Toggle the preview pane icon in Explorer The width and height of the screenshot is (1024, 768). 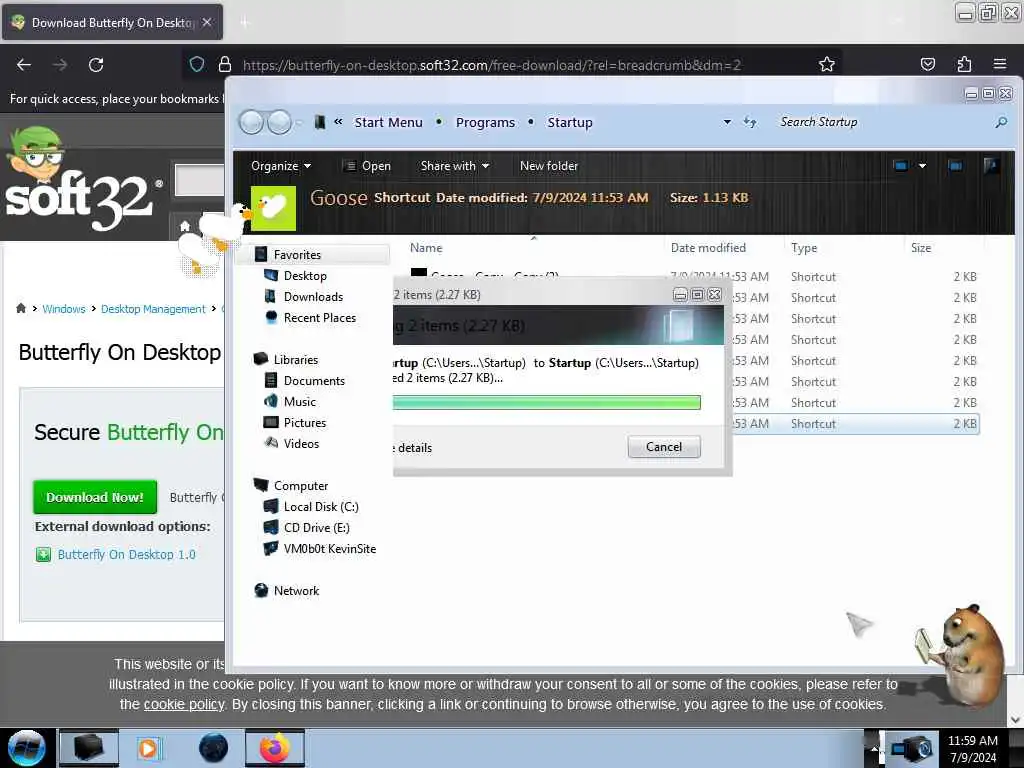pos(955,166)
